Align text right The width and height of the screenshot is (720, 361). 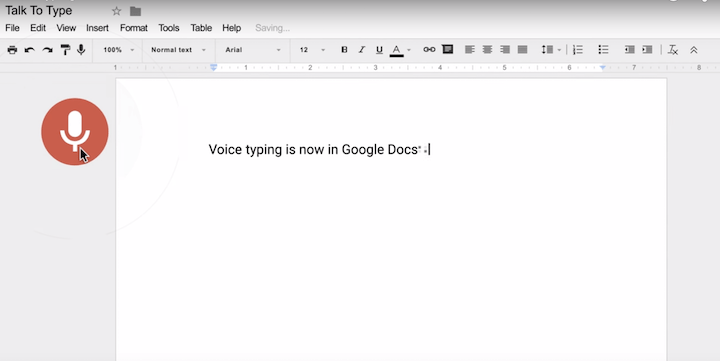[x=505, y=49]
